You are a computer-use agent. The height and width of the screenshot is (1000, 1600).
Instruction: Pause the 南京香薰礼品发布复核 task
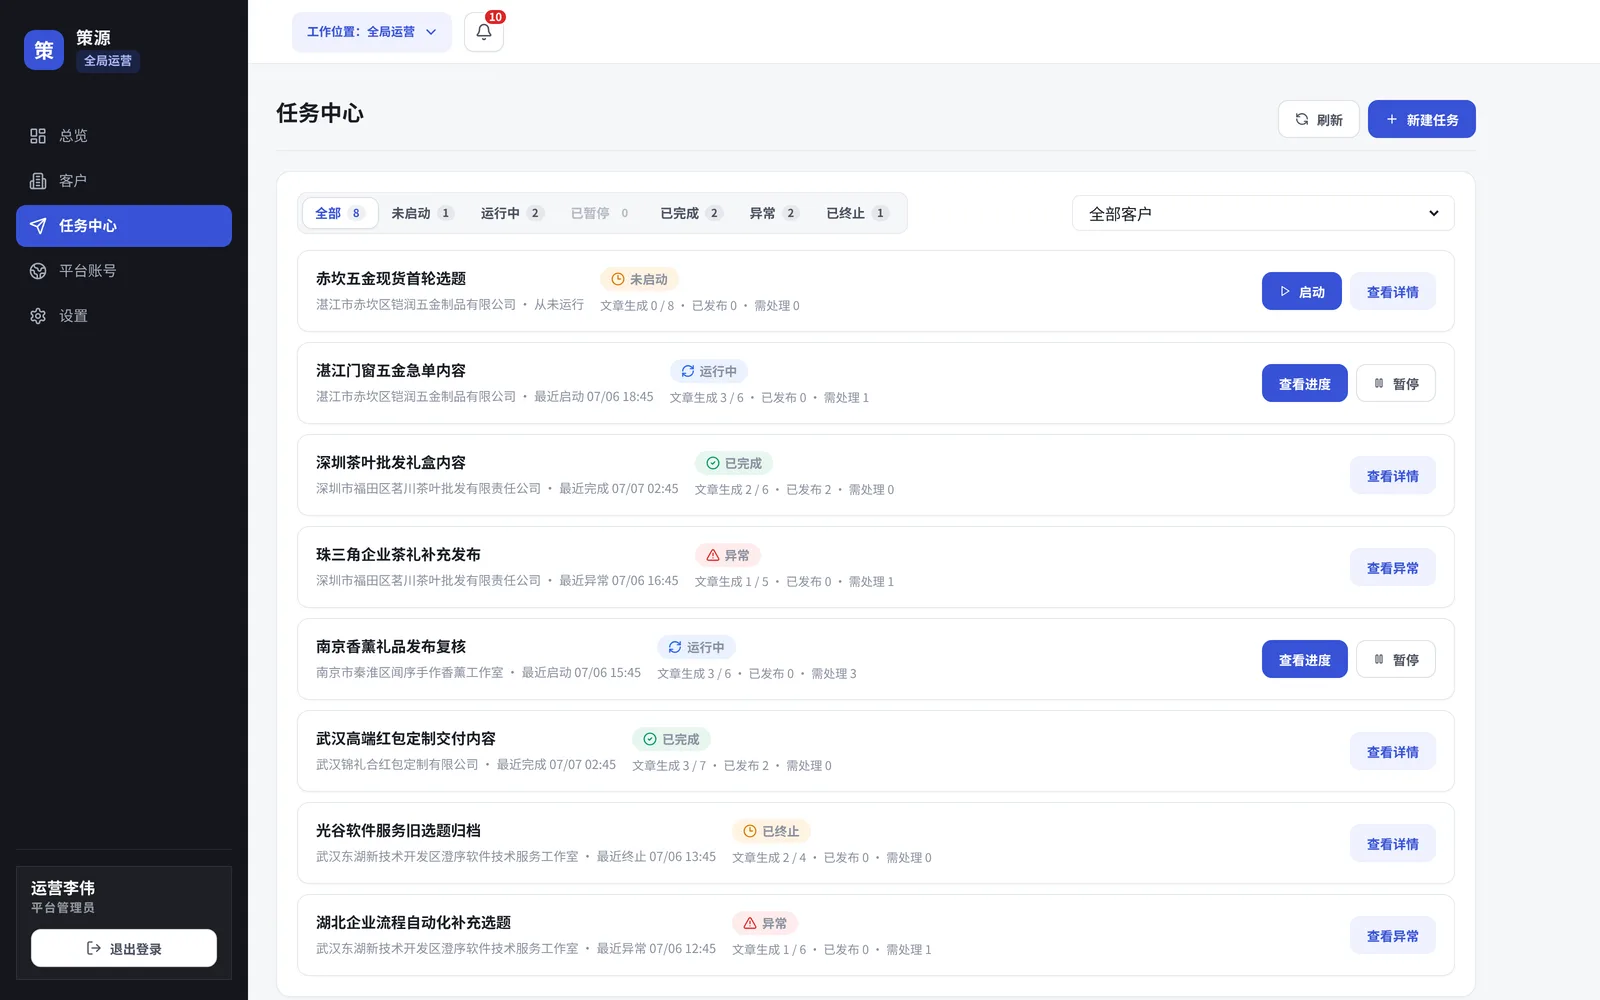pos(1396,660)
